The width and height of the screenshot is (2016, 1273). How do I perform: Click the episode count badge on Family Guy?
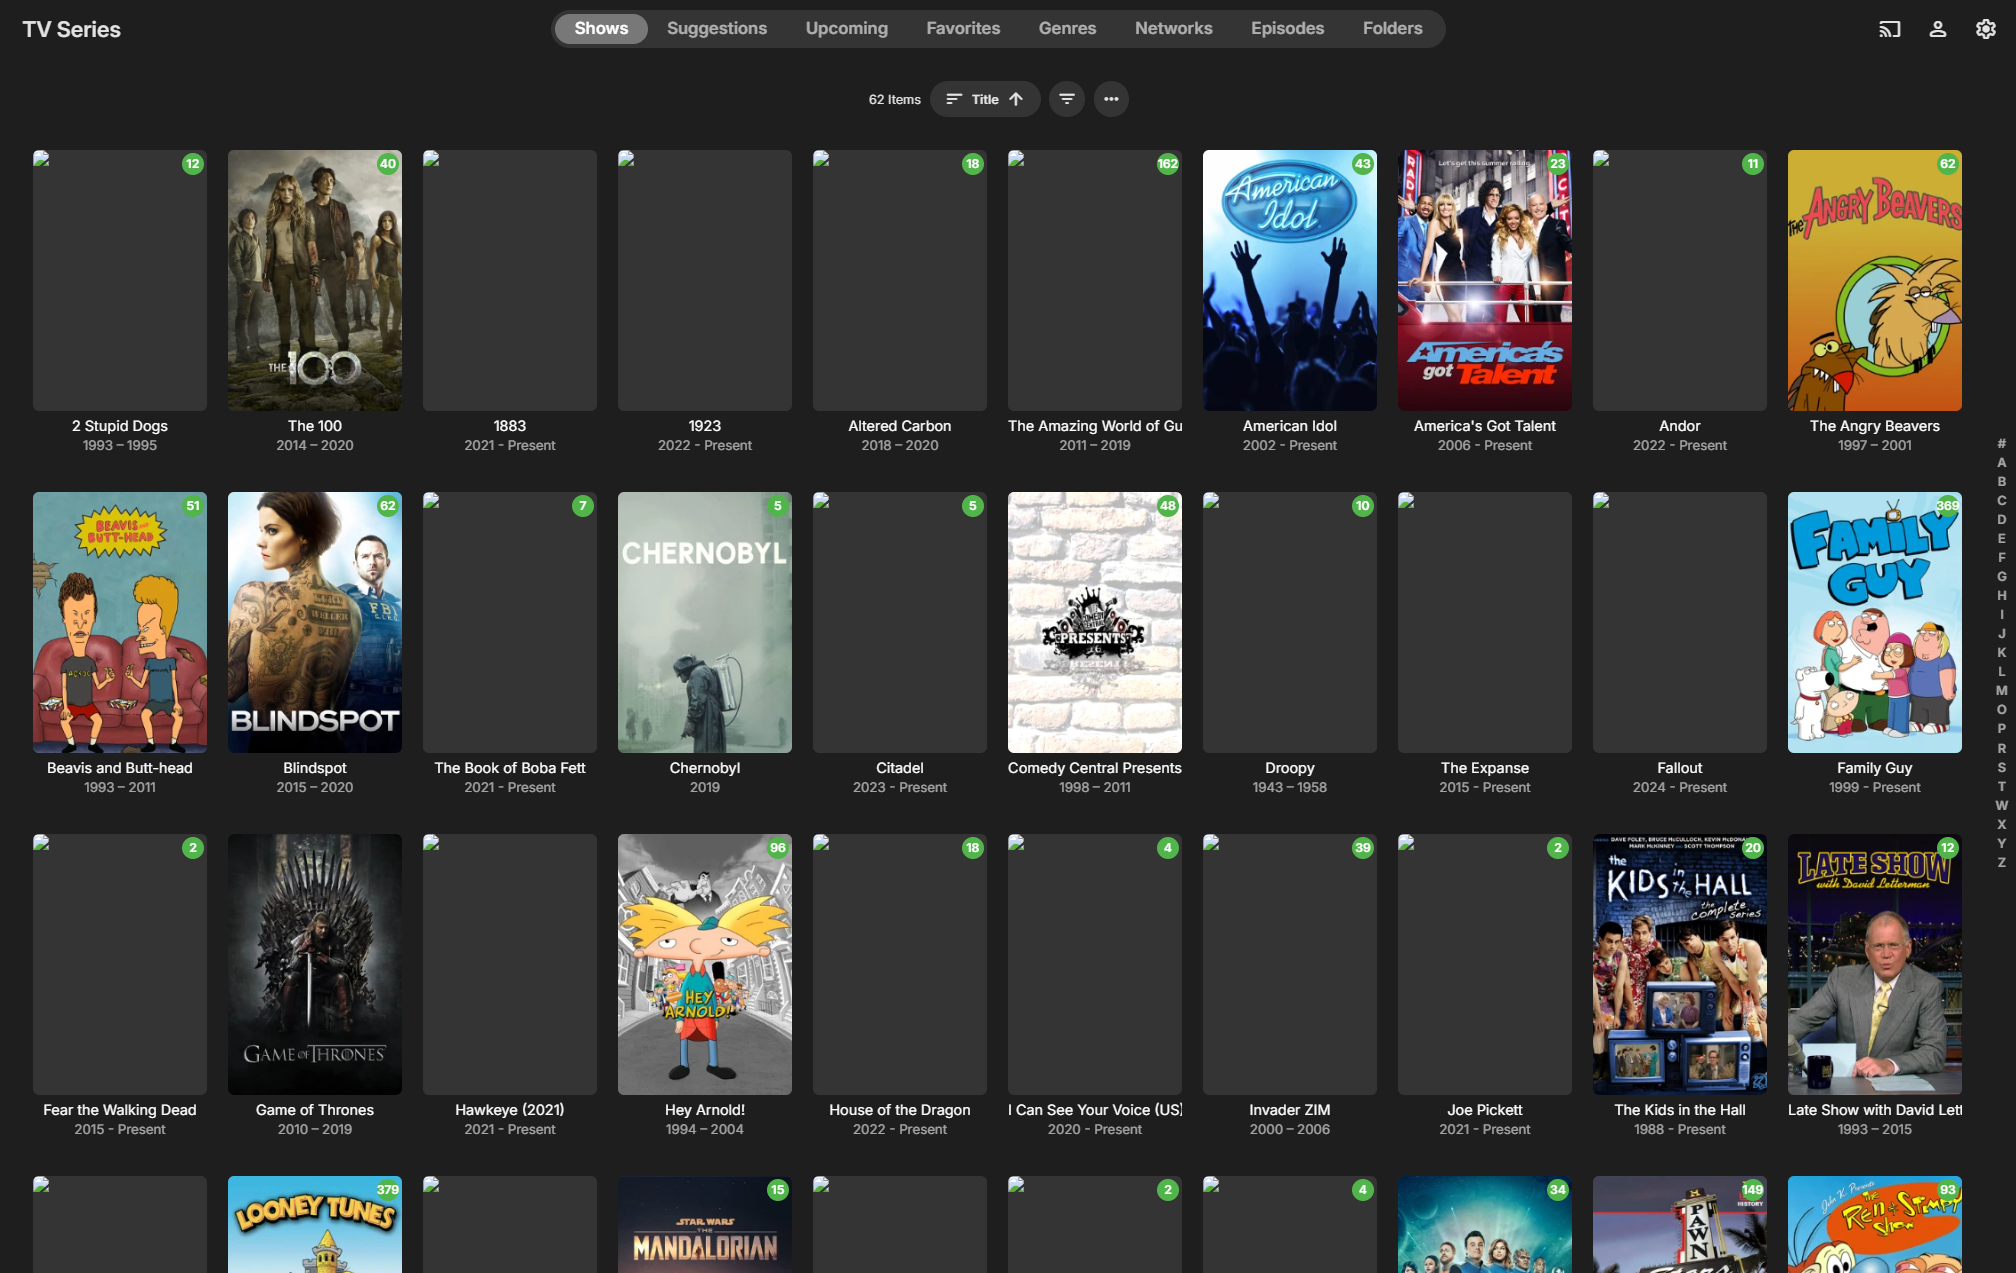(x=1946, y=506)
